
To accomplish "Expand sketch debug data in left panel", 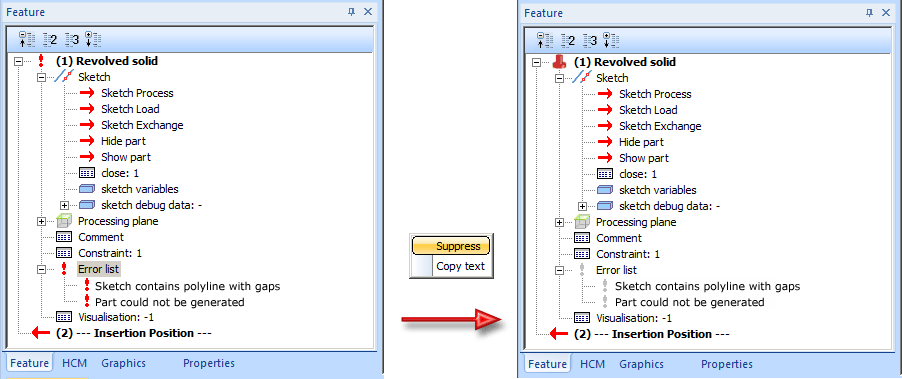I will pyautogui.click(x=64, y=205).
